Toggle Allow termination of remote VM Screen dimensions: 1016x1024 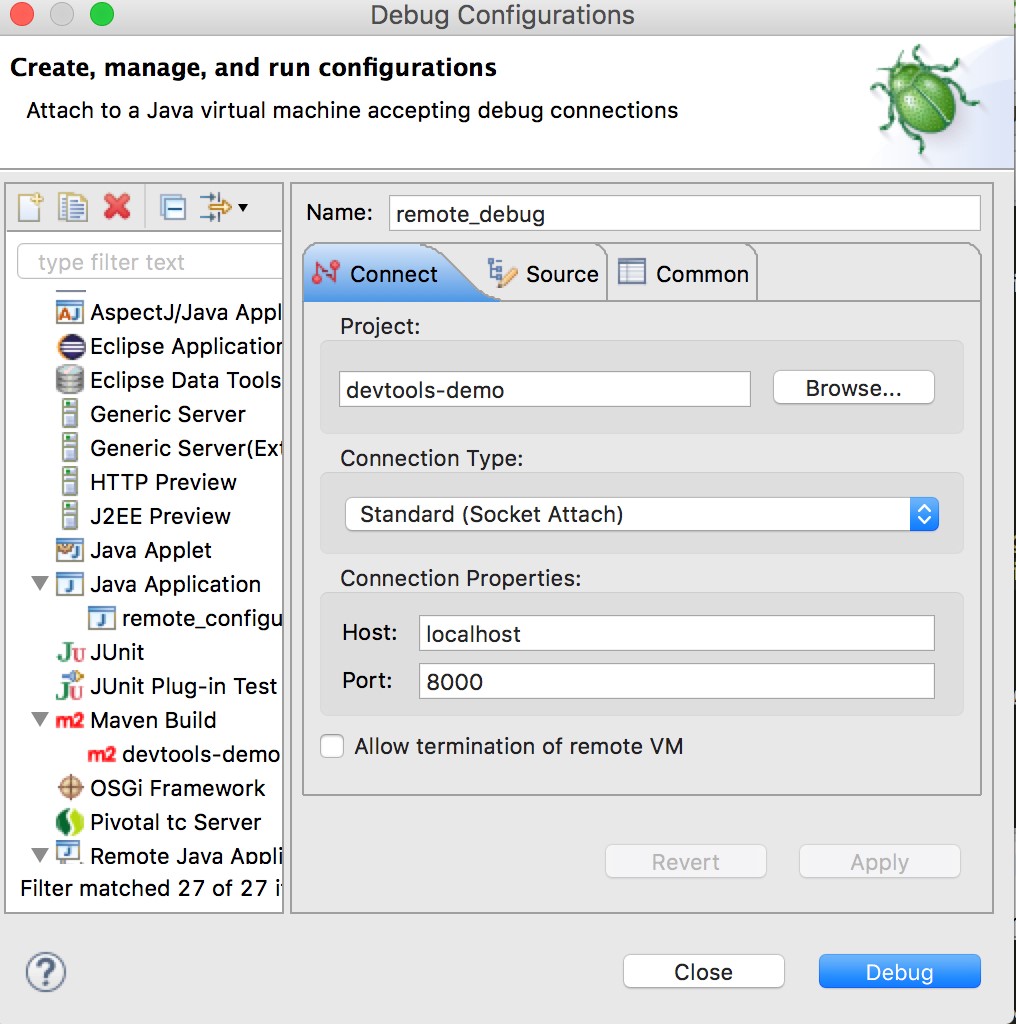click(x=332, y=746)
